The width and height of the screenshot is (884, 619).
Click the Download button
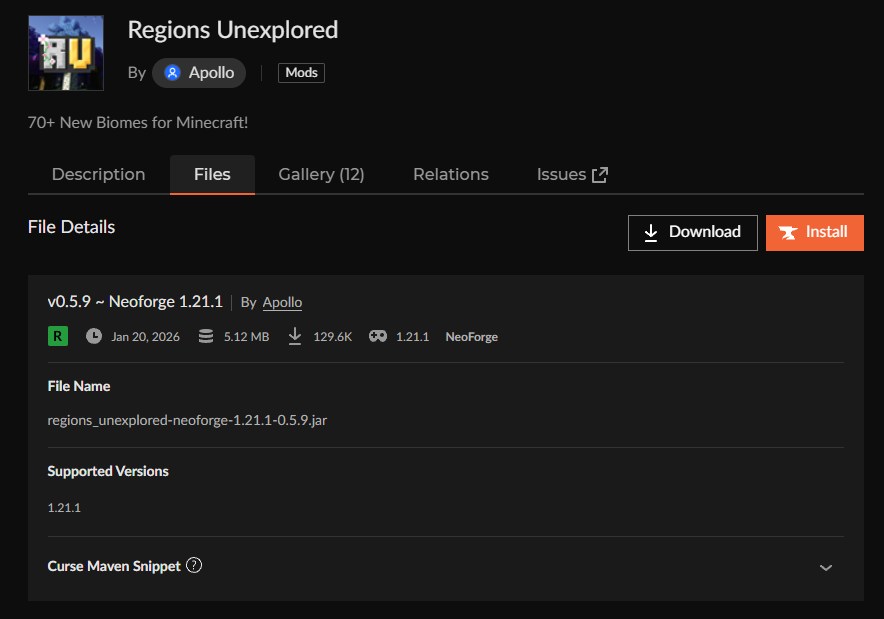point(692,232)
